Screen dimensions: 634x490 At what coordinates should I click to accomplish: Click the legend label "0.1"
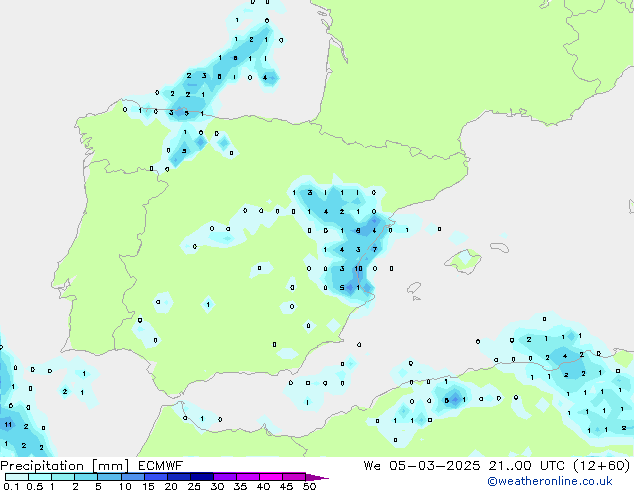(x=11, y=486)
